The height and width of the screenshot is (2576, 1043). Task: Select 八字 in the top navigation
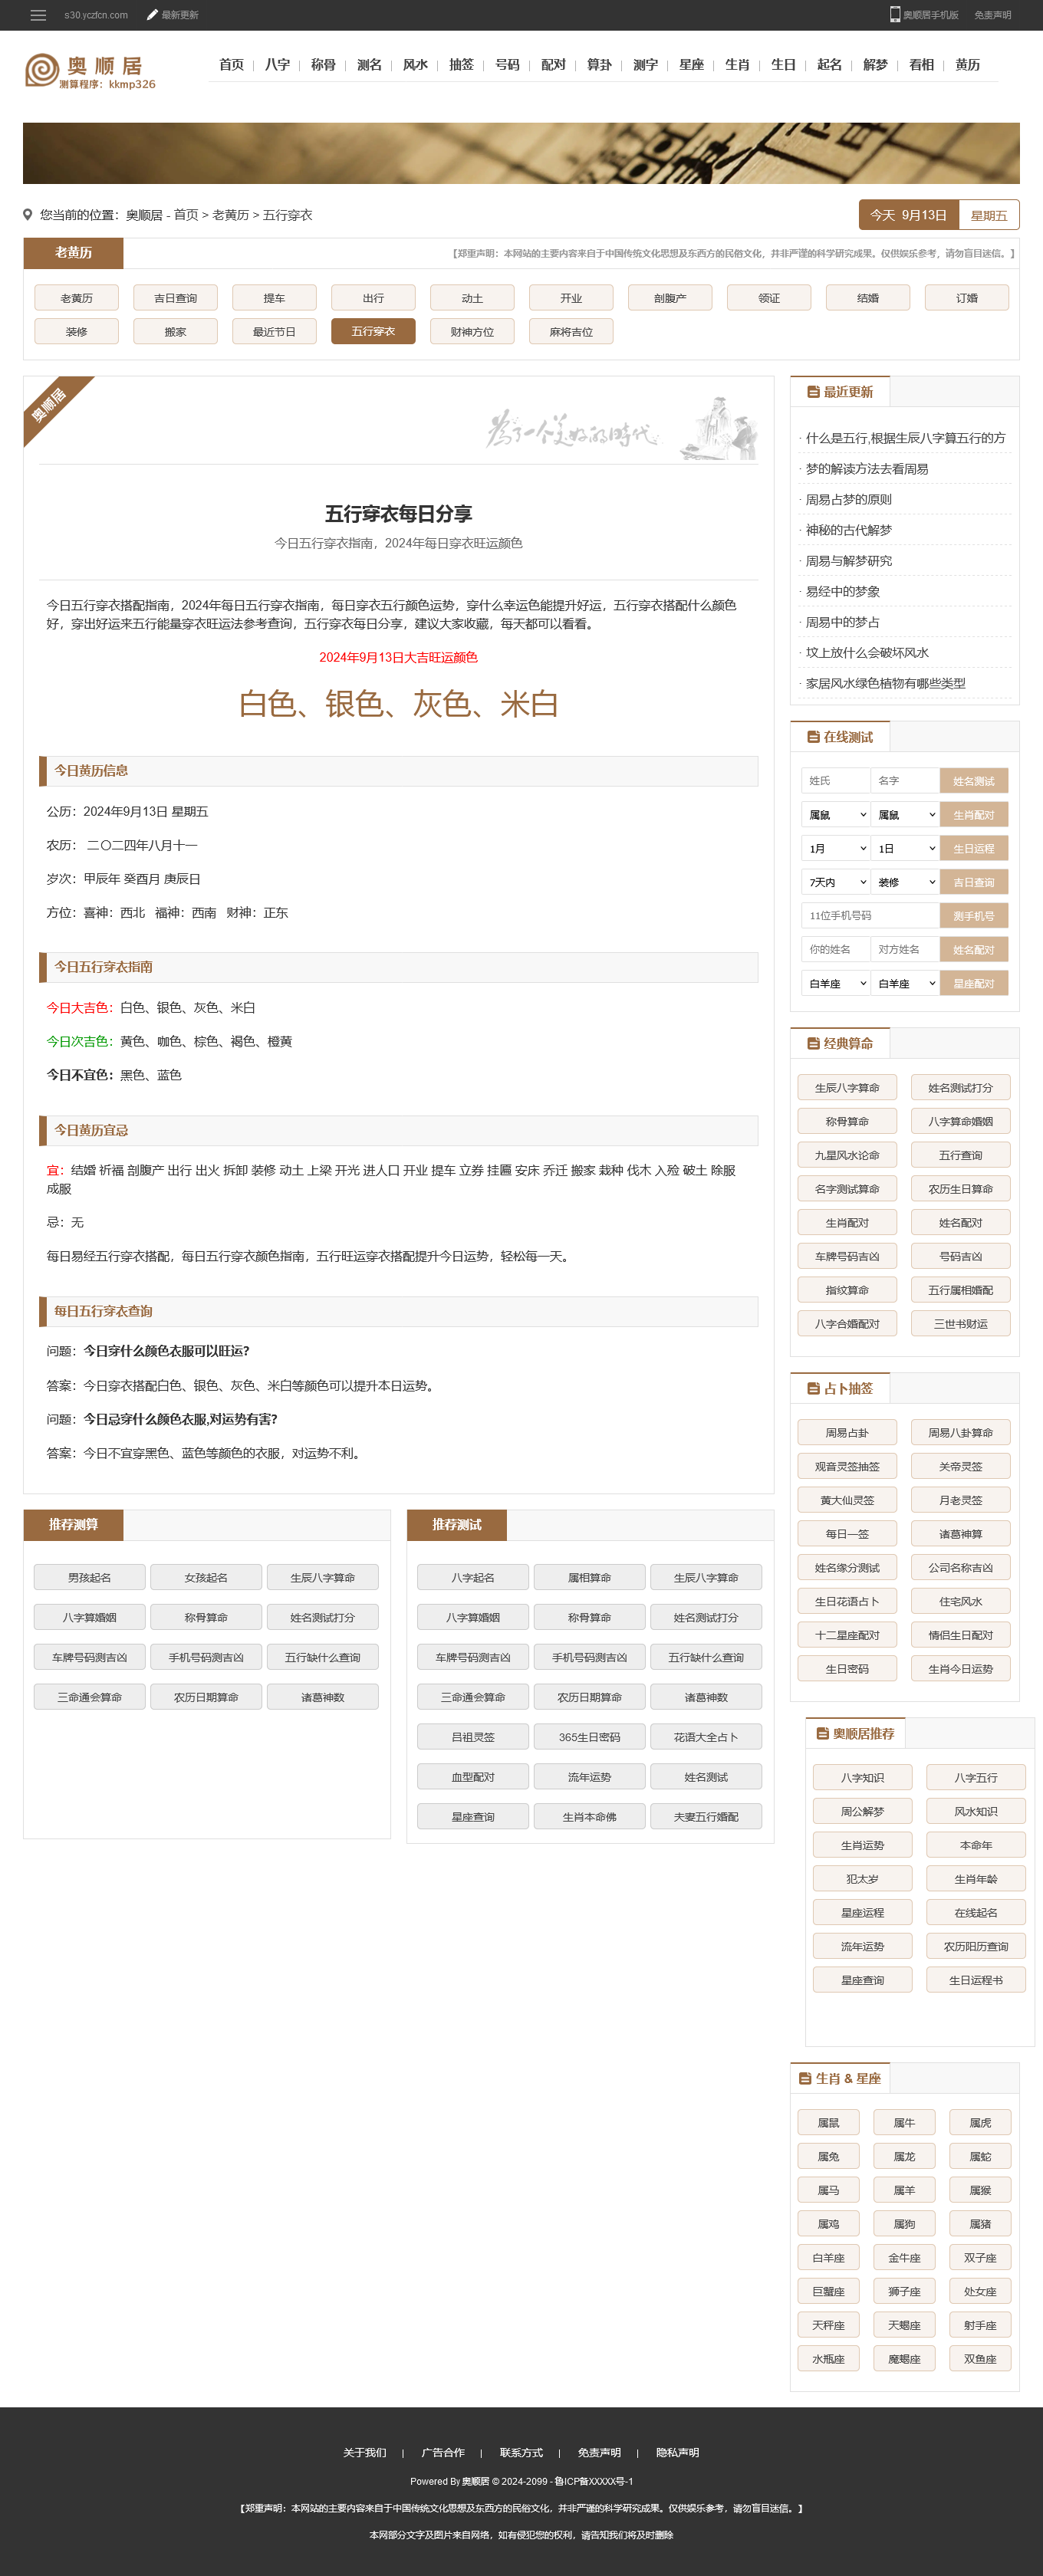[277, 65]
